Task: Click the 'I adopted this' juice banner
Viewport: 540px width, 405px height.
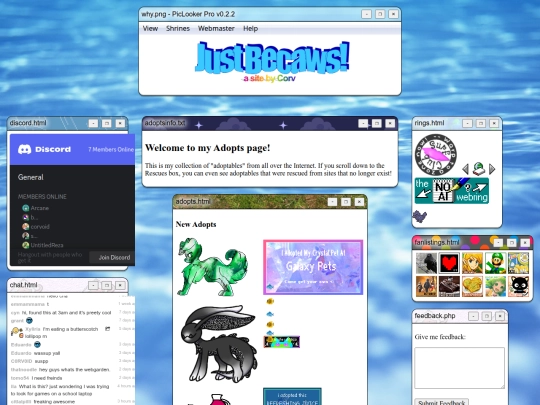Action: coord(292,396)
